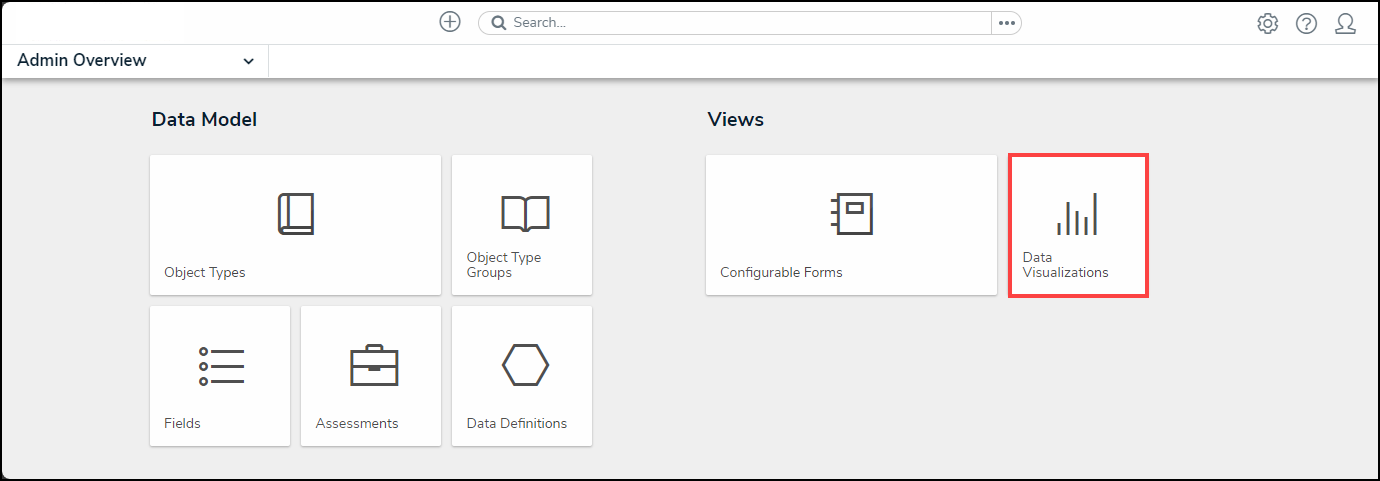
Task: Click the Fields list icon
Action: (x=221, y=366)
